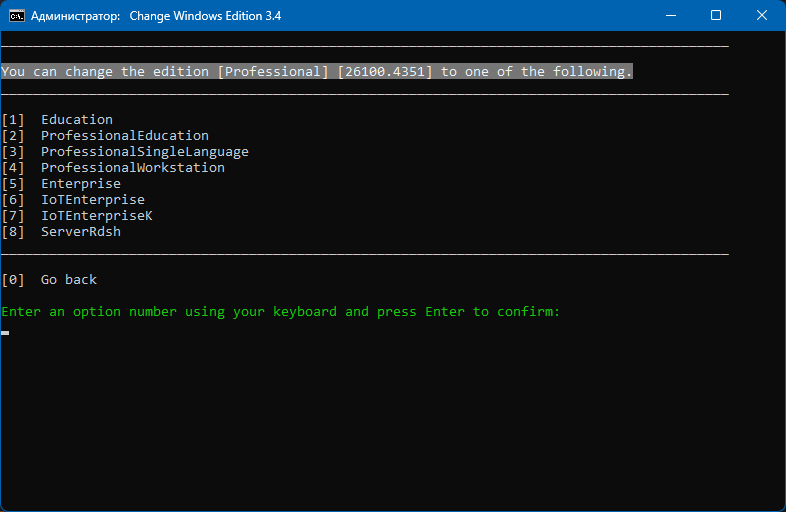The height and width of the screenshot is (512, 786).
Task: Click the ProfessionalSingleLanguage entry
Action: pyautogui.click(x=145, y=152)
